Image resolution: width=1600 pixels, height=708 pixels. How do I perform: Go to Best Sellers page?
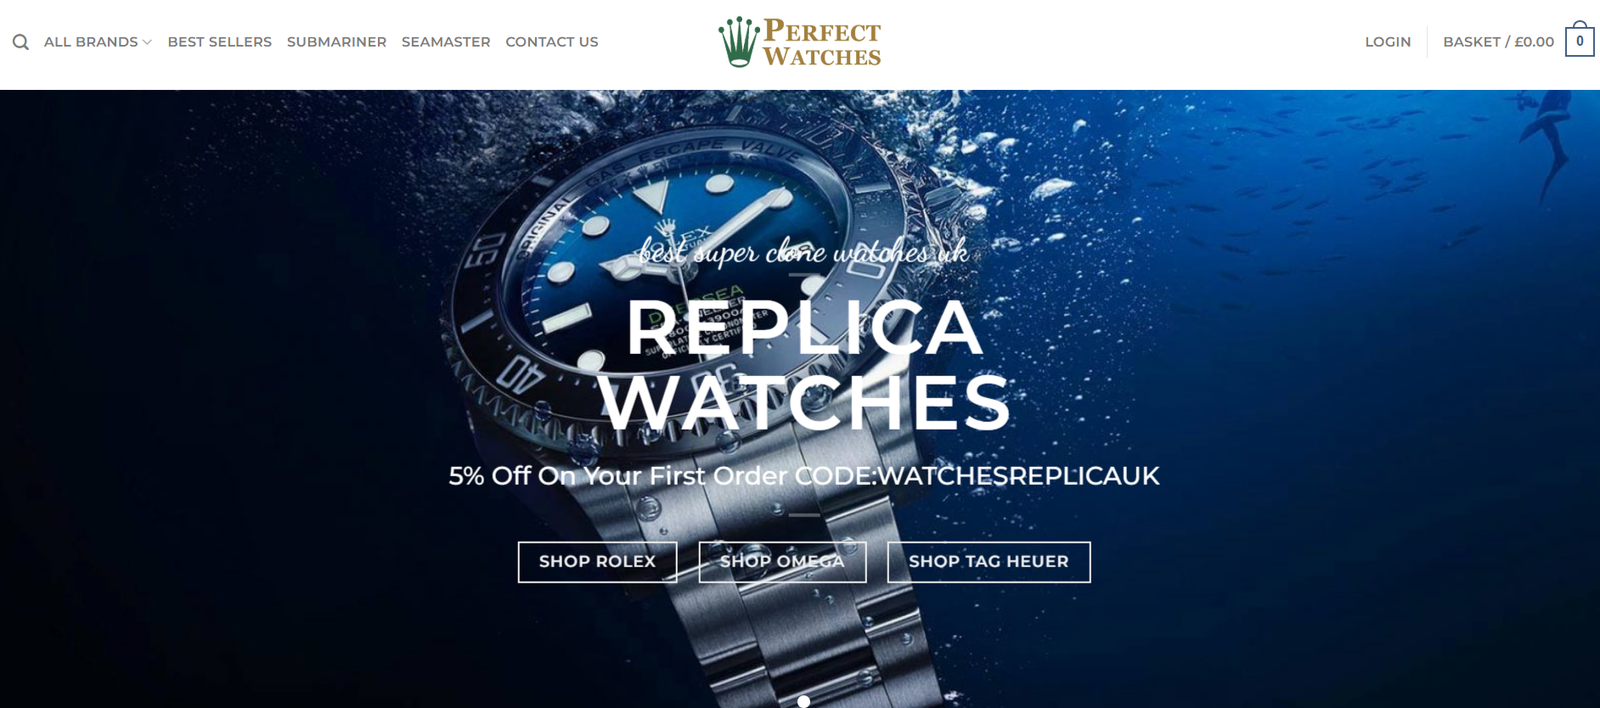click(220, 42)
